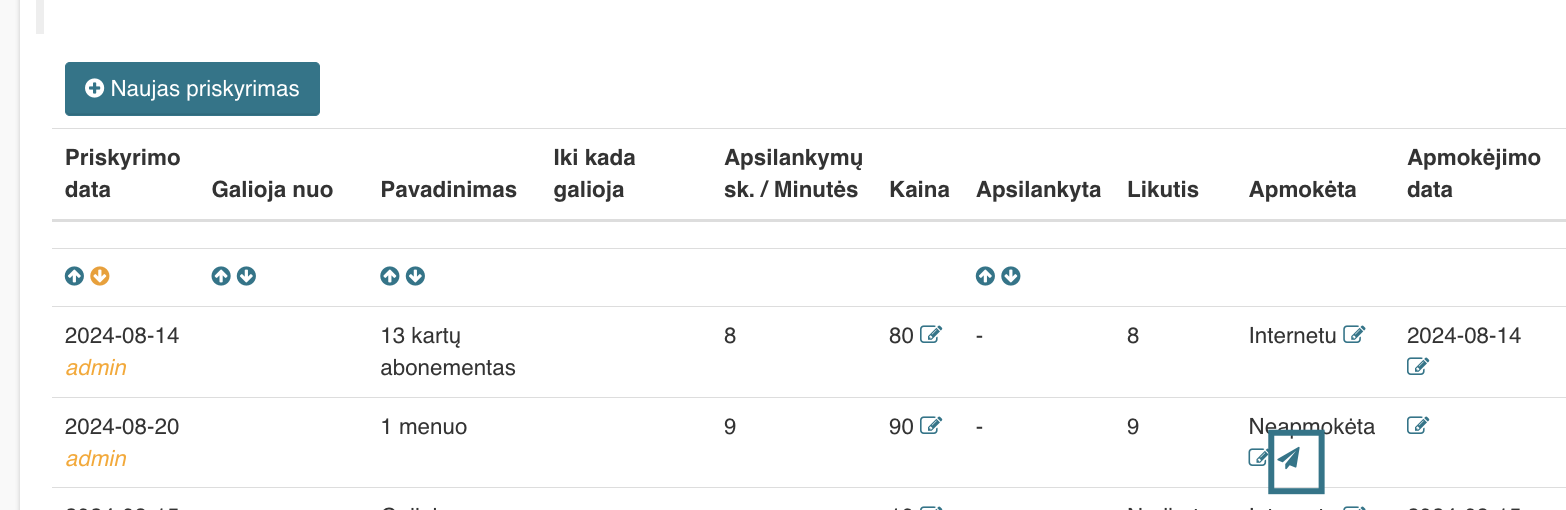Screen dimensions: 1566x510
Task: Sort Galioja nuo column ascending
Action: [221, 276]
